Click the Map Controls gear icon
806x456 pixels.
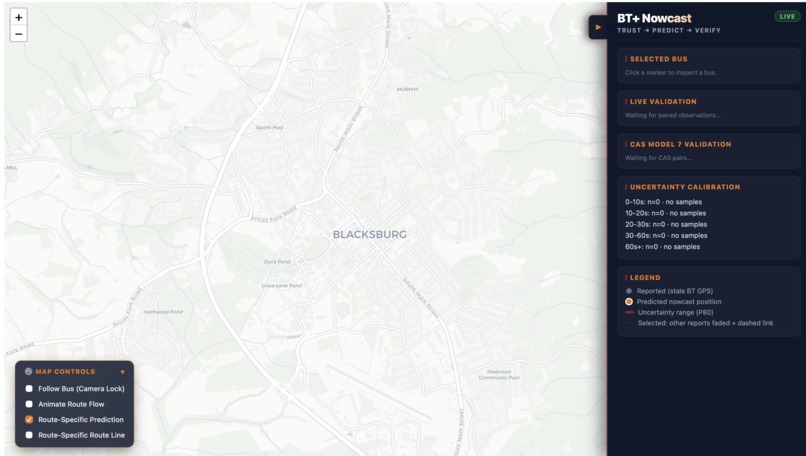coord(29,371)
